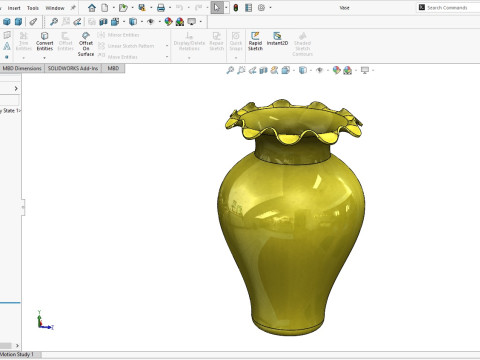The height and width of the screenshot is (360, 480).
Task: Create a new document with the New icon
Action: pos(105,8)
